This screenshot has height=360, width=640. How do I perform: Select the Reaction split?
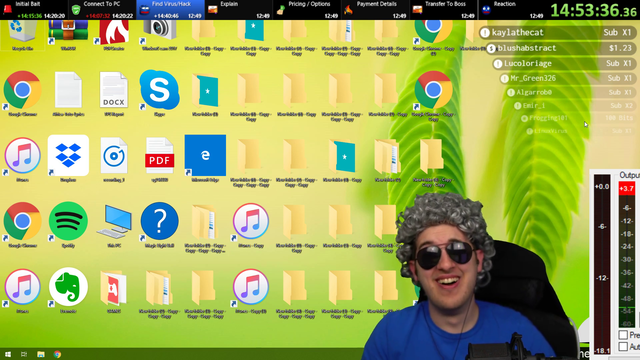coord(512,10)
